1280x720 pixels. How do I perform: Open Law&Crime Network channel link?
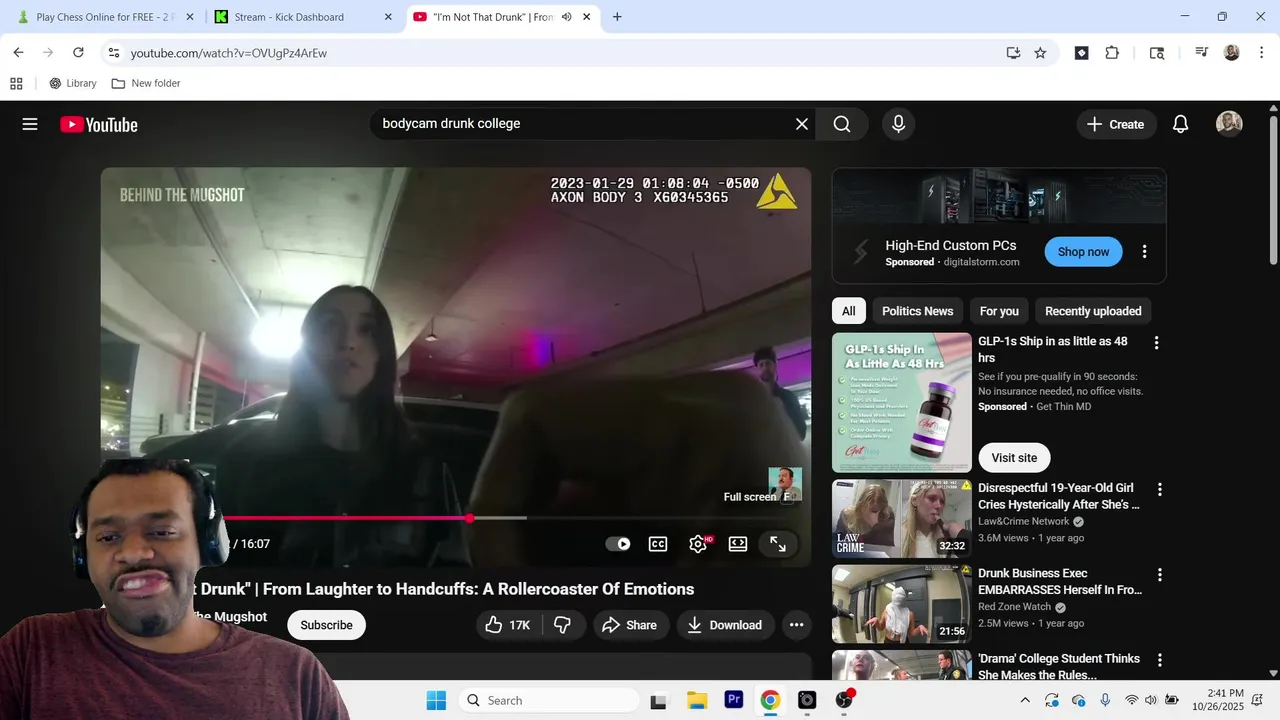point(1023,521)
